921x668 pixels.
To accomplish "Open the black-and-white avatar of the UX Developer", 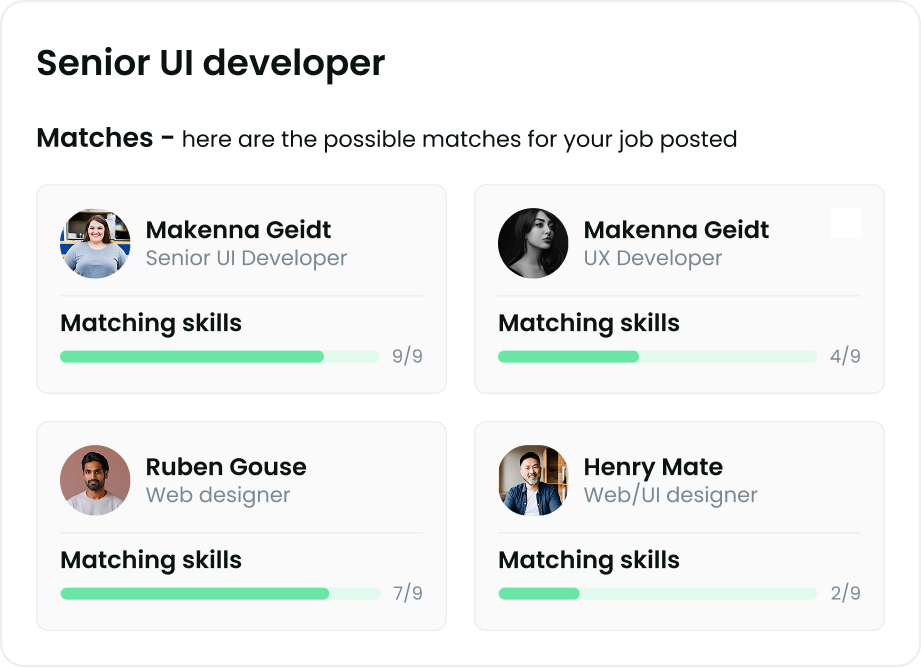I will point(533,243).
